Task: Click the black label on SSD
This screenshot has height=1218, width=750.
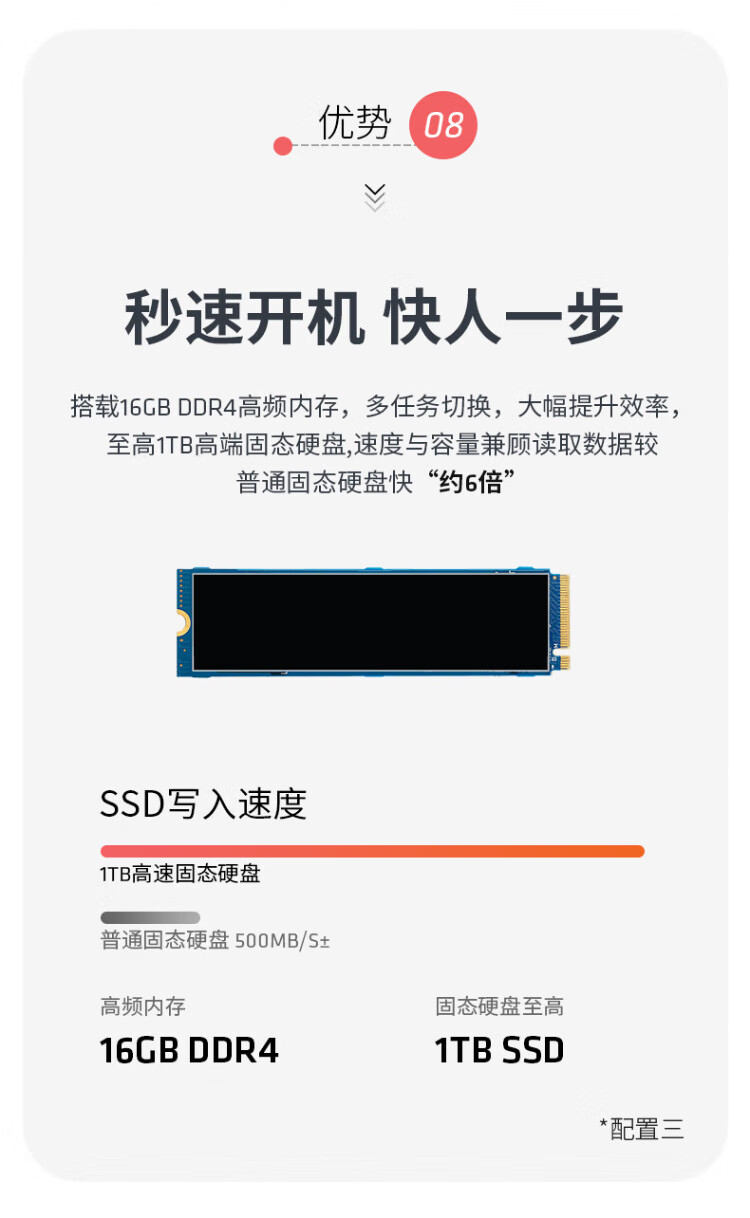Action: [x=370, y=622]
